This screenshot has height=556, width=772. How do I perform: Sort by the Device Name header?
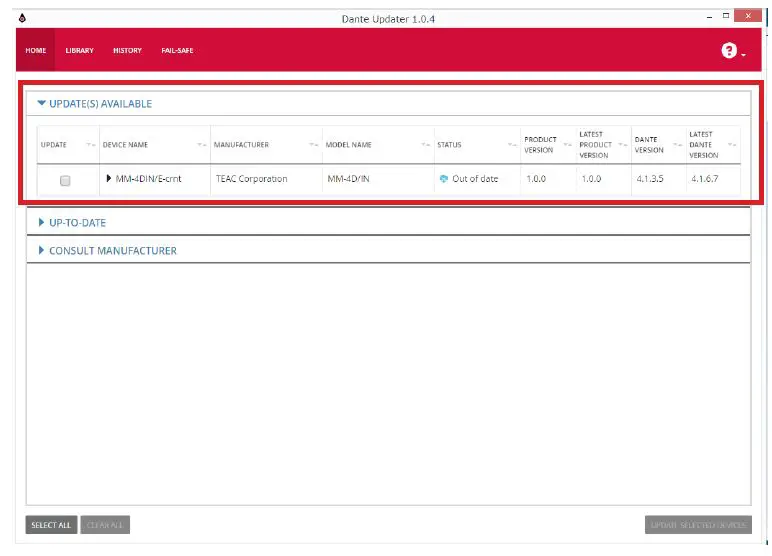click(125, 145)
